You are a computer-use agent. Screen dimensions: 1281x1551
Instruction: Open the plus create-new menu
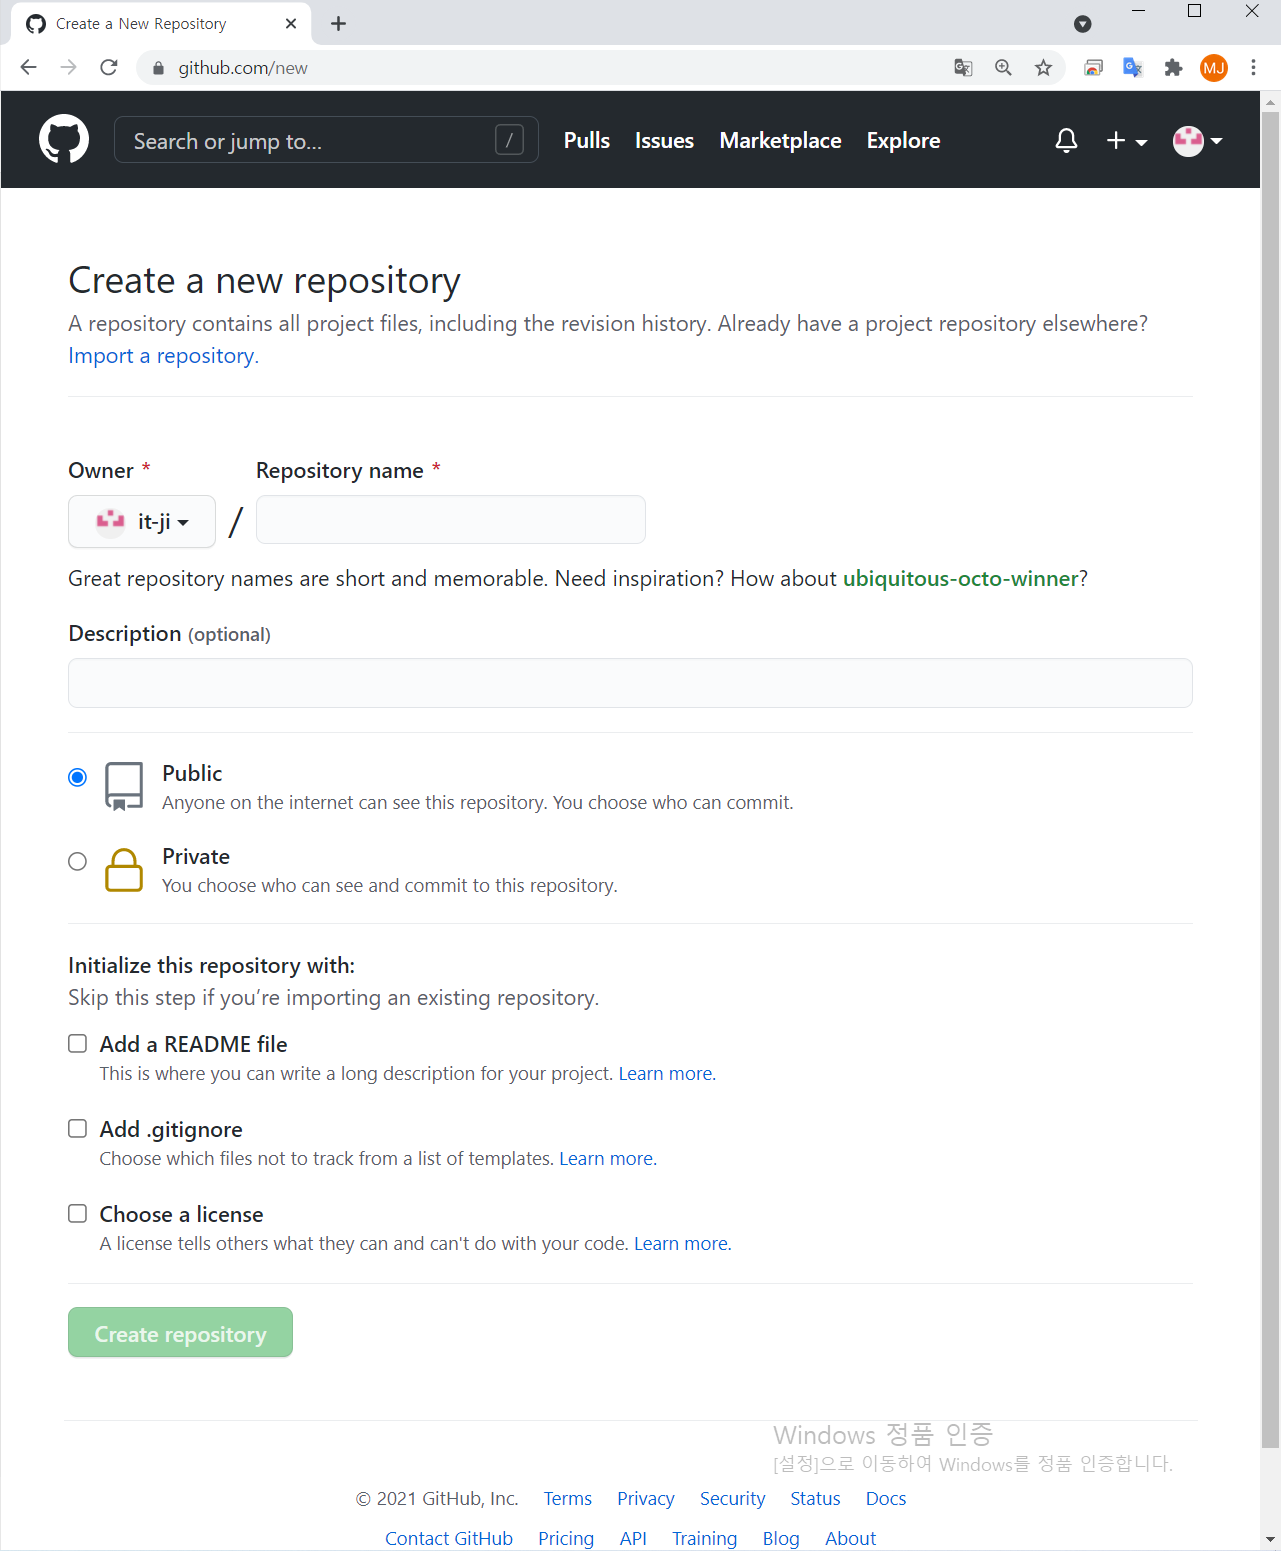click(1126, 141)
